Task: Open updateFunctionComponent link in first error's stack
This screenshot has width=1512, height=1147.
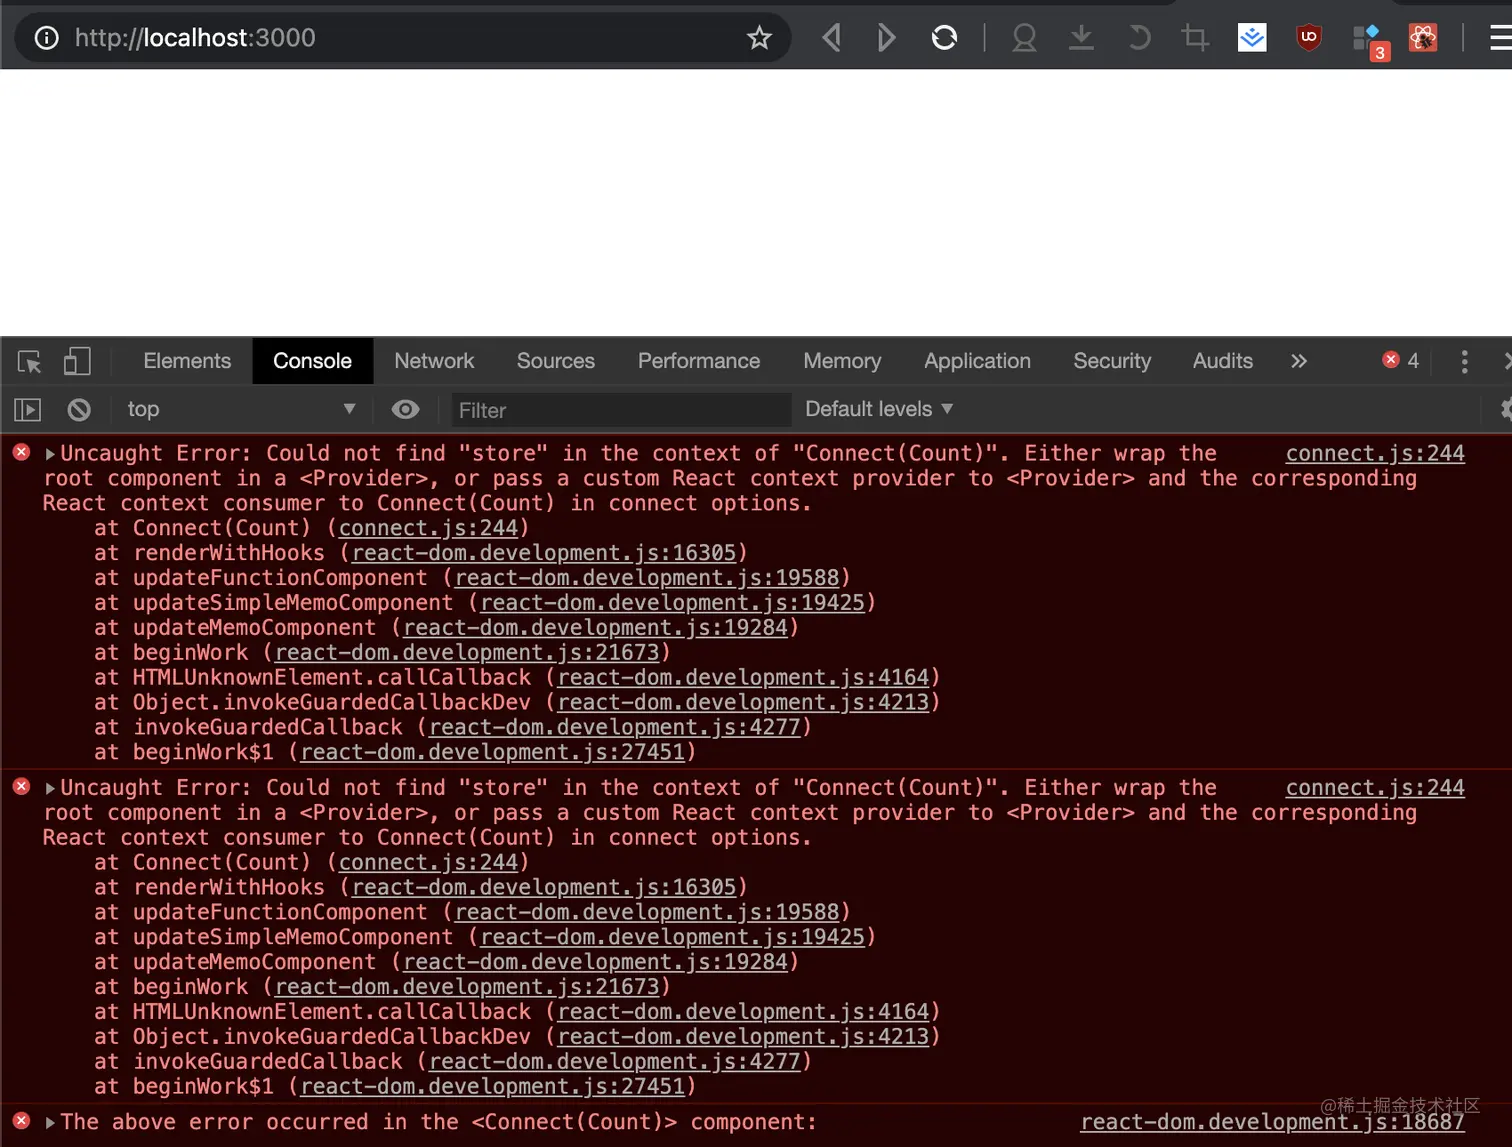Action: point(647,578)
